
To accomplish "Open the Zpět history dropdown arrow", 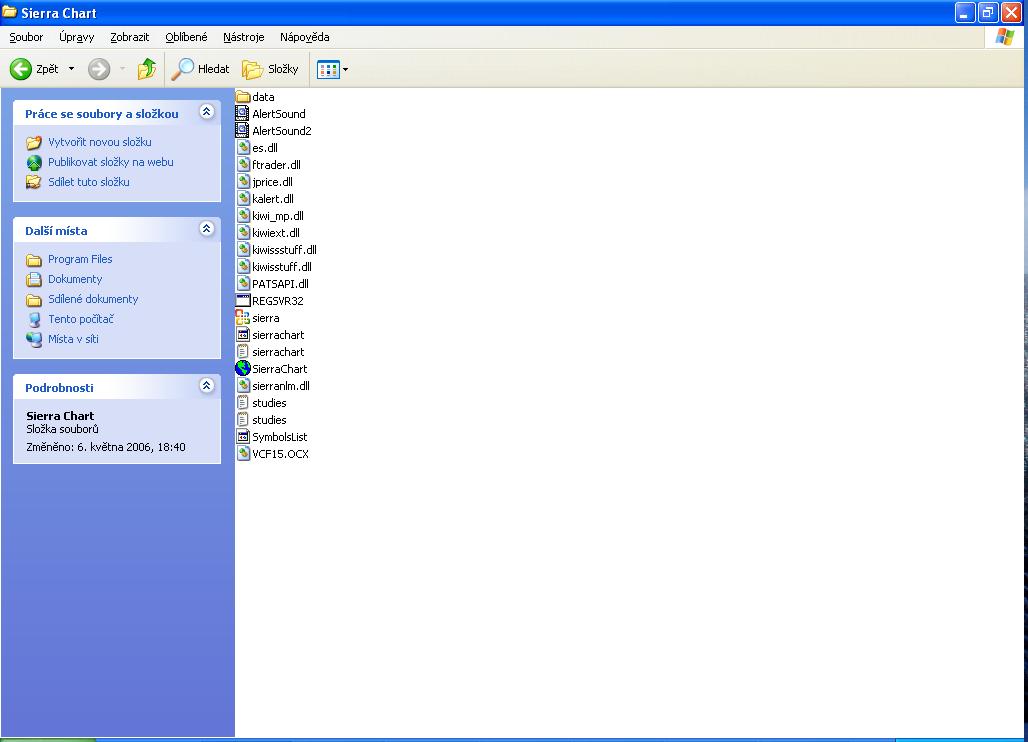I will (x=71, y=69).
